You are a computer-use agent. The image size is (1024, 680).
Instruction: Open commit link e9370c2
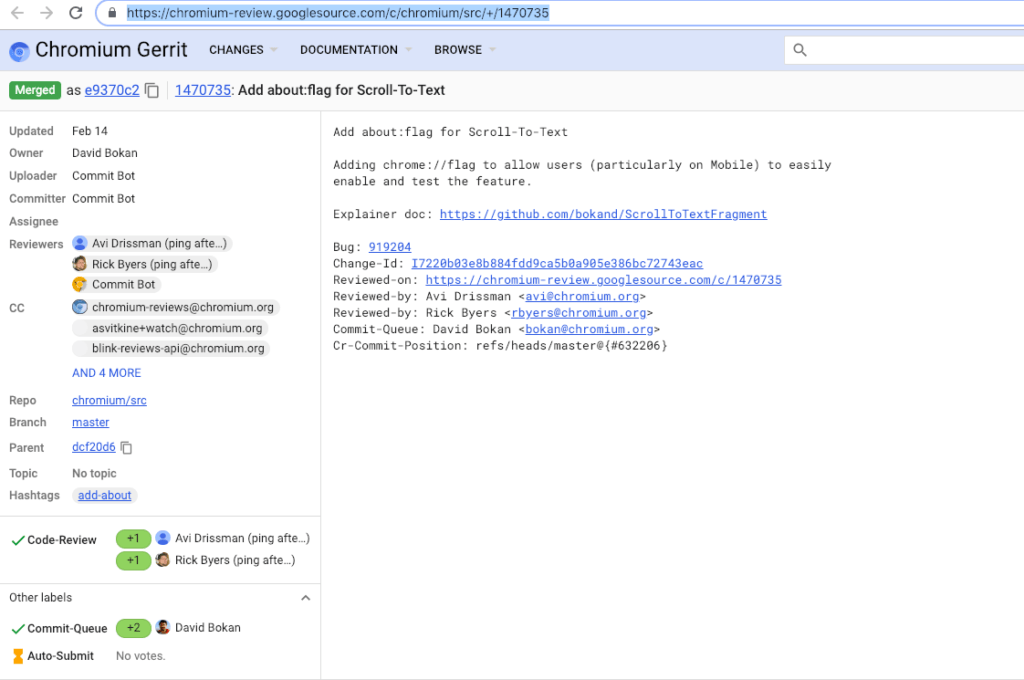pyautogui.click(x=112, y=90)
